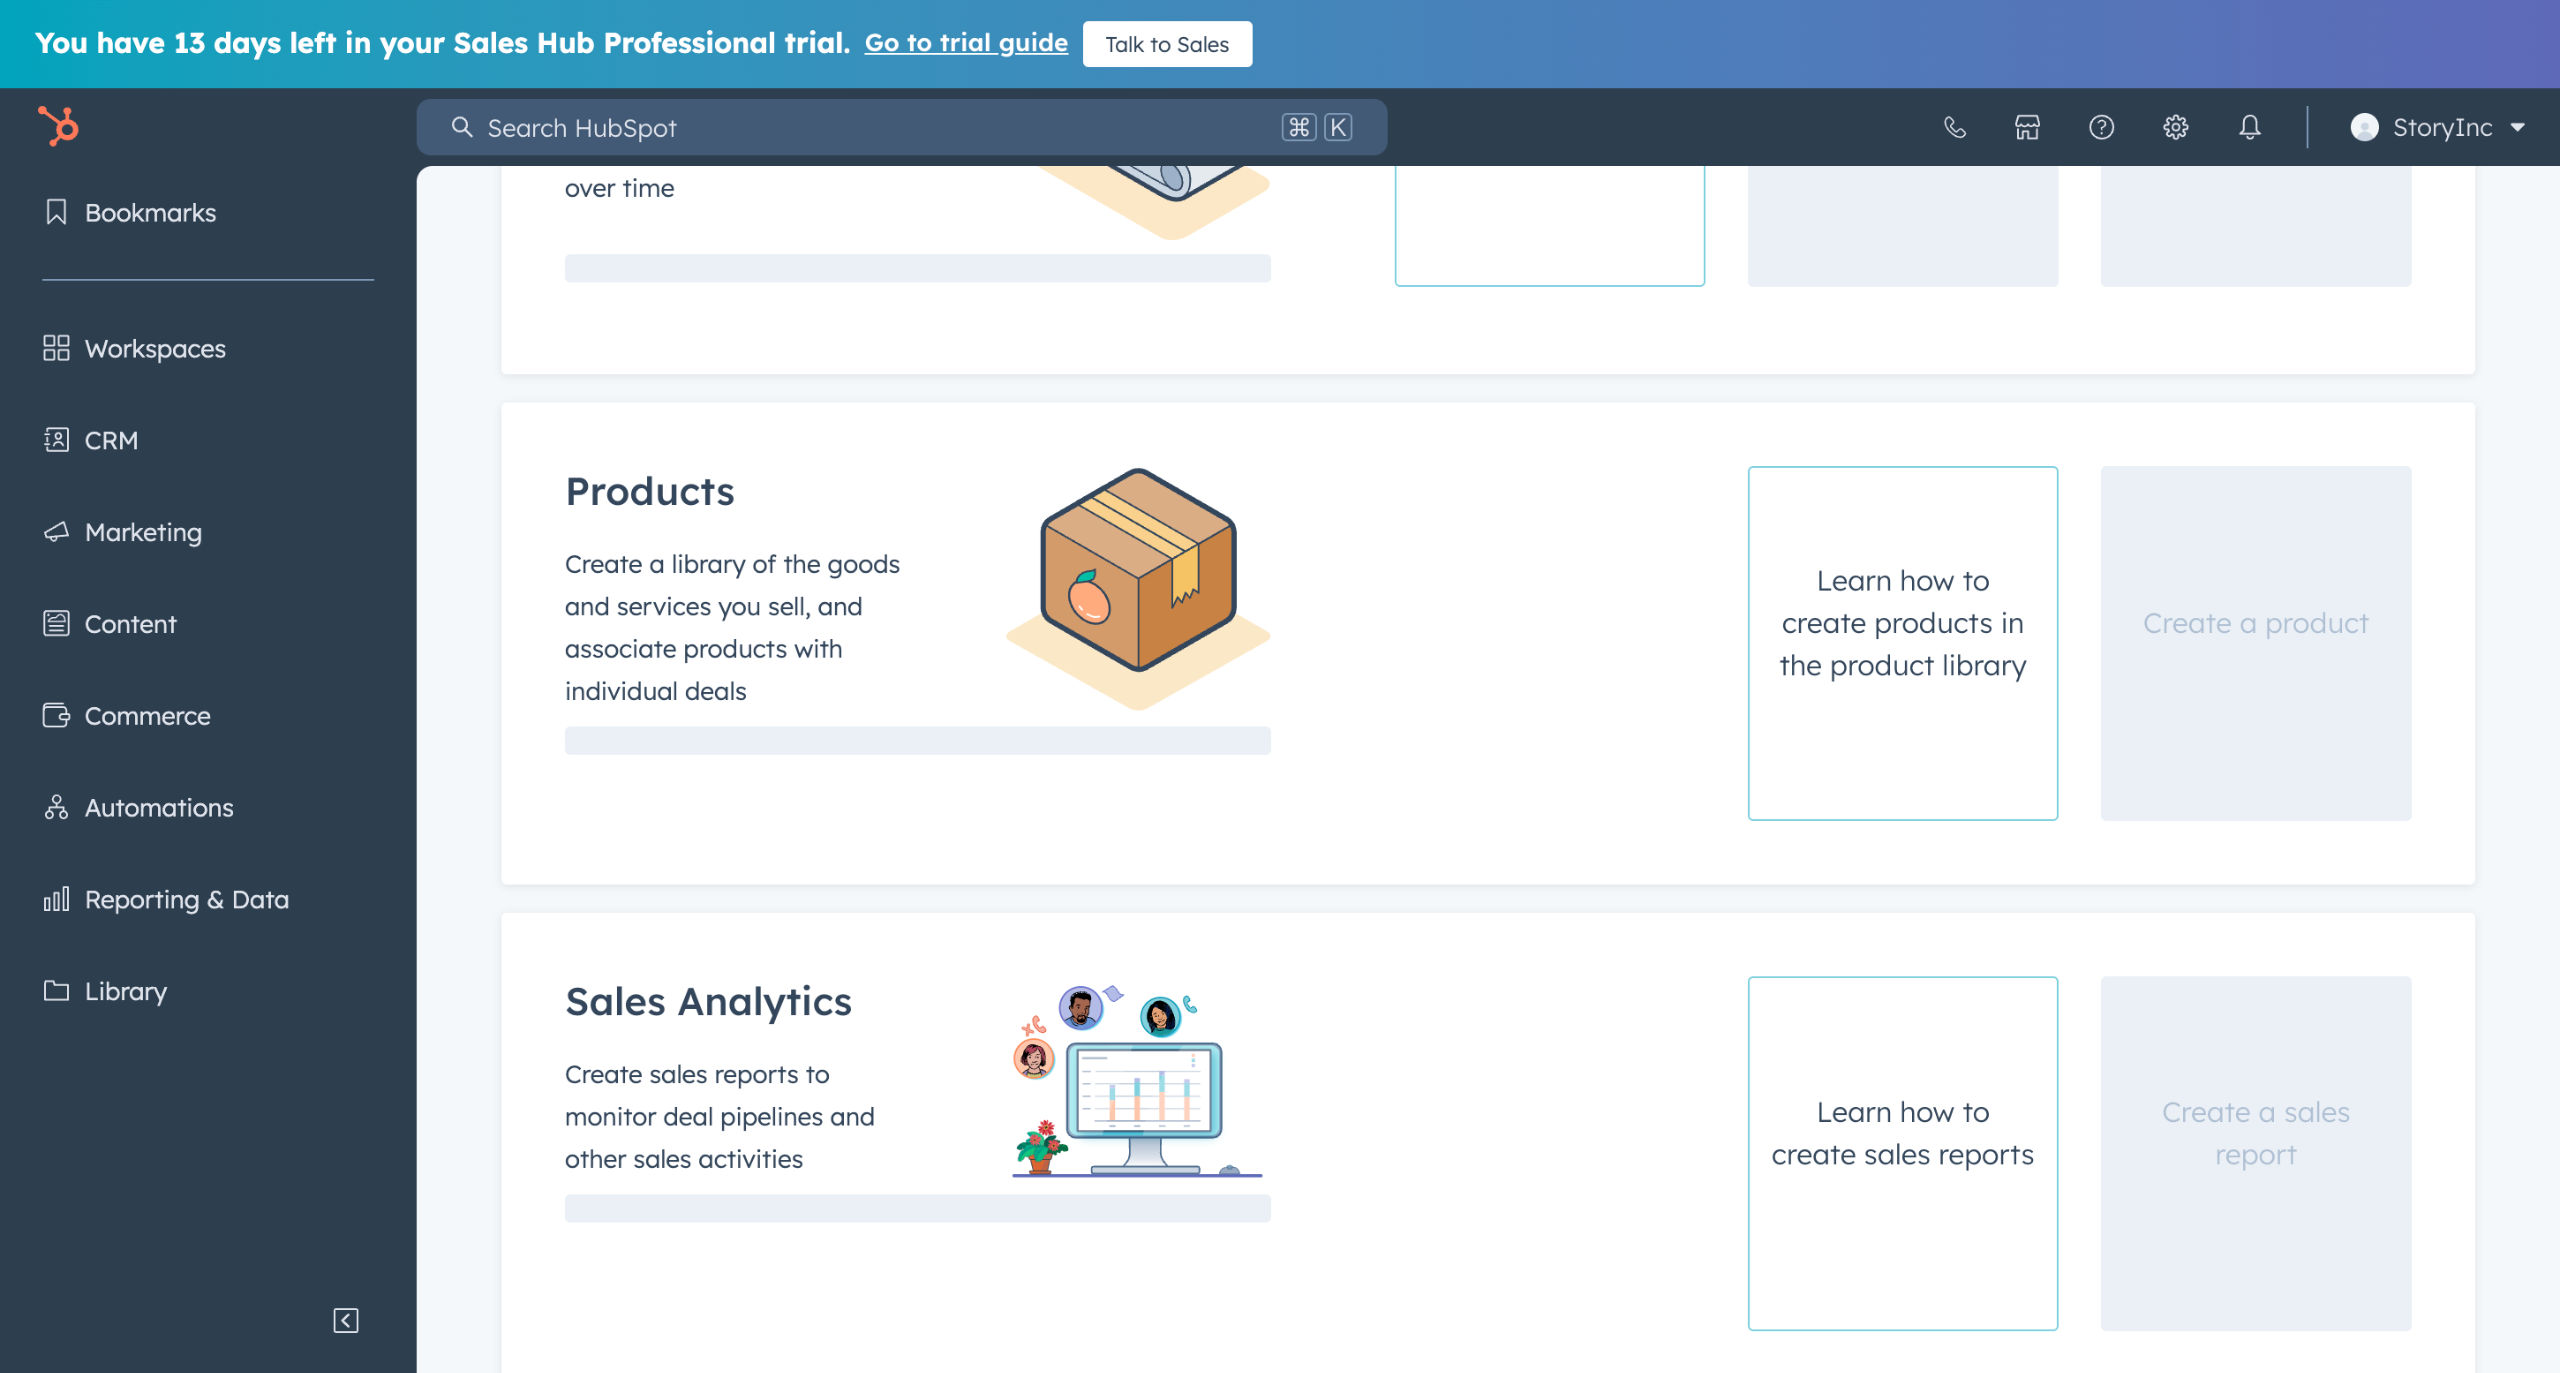The width and height of the screenshot is (2560, 1373).
Task: Click the Bookmarks ribbon icon
Action: pyautogui.click(x=56, y=212)
